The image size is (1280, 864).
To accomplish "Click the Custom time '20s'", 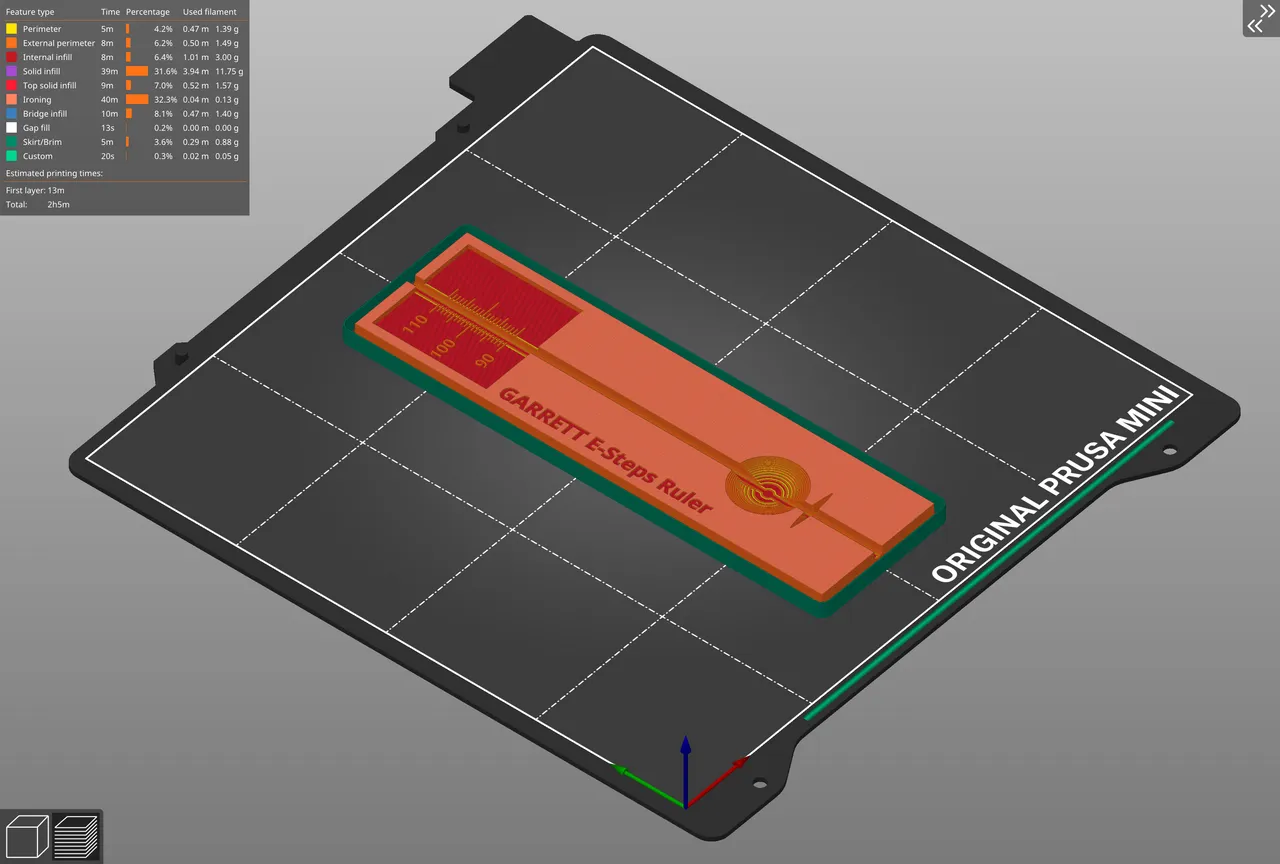I will click(x=107, y=156).
